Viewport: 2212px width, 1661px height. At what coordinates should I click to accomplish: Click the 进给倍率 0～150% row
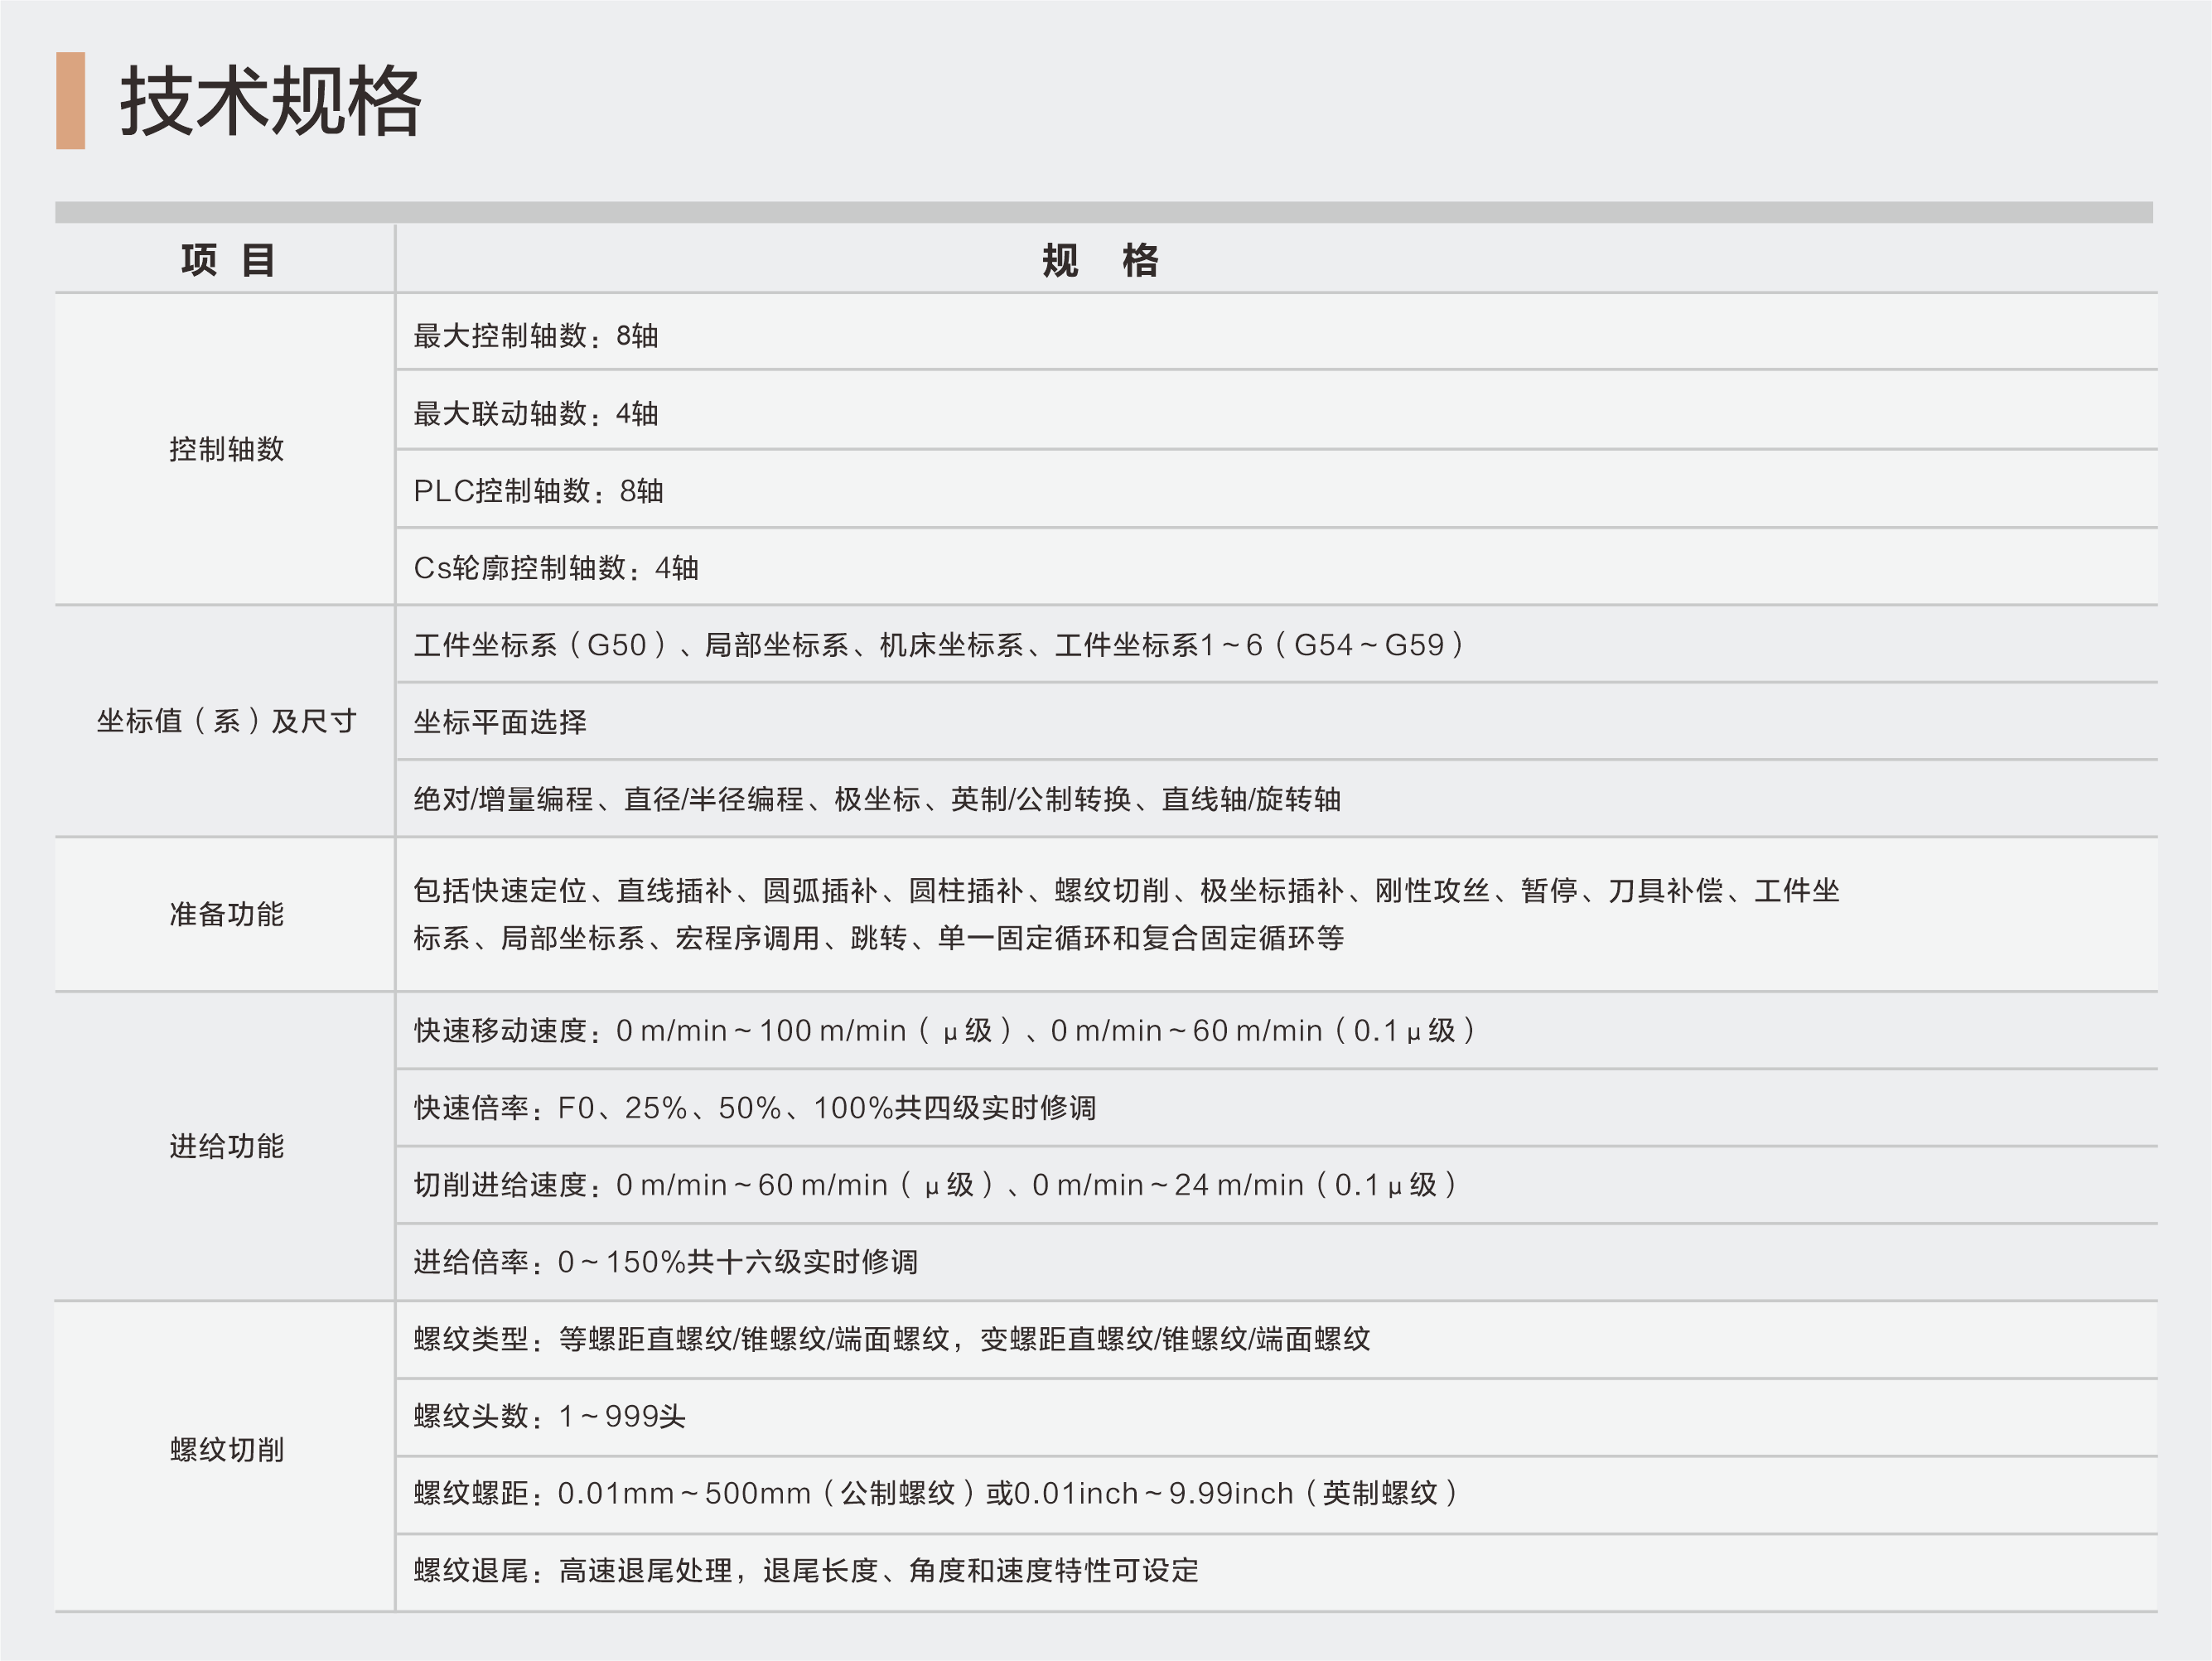[665, 1262]
